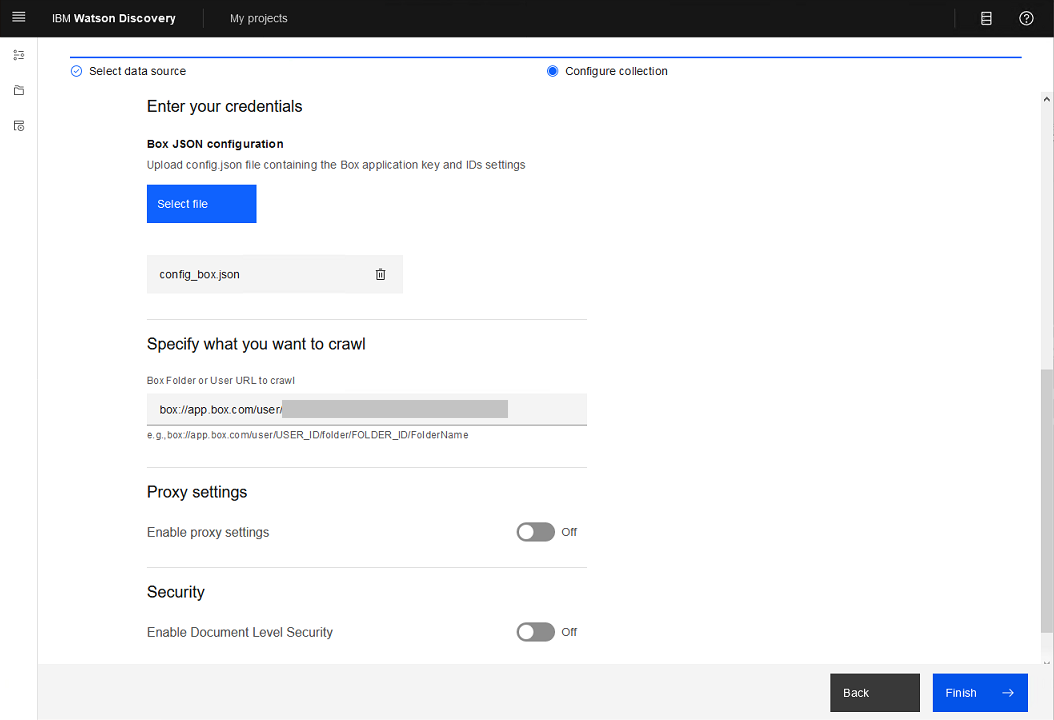Open the Integrate and deploy sidebar icon
The width and height of the screenshot is (1054, 720).
19,126
